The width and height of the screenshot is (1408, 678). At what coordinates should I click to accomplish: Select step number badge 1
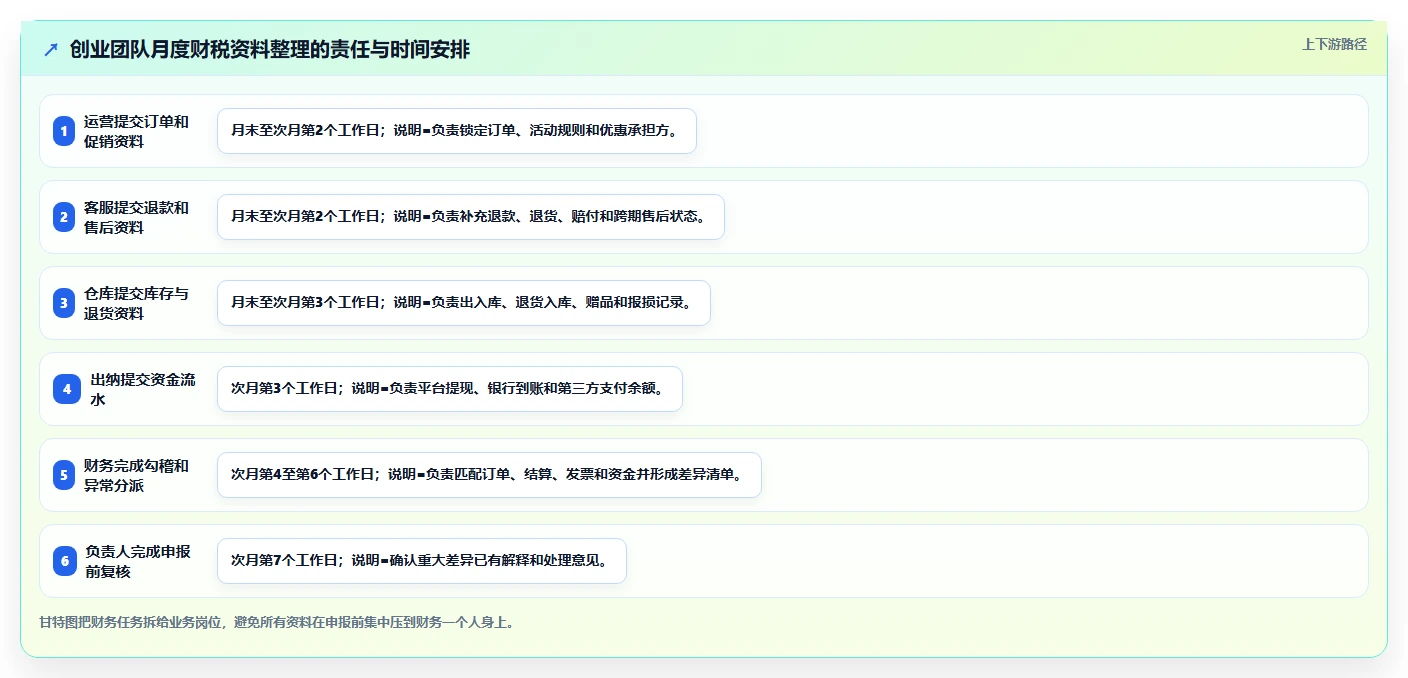point(64,131)
